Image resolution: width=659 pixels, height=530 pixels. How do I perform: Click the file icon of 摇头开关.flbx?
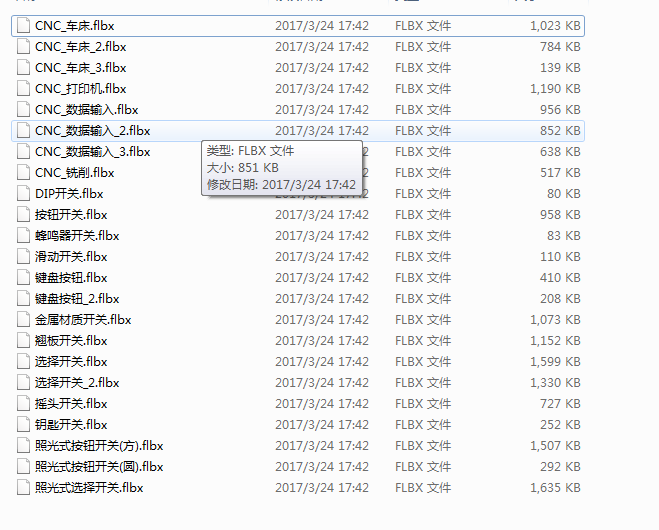[24, 404]
